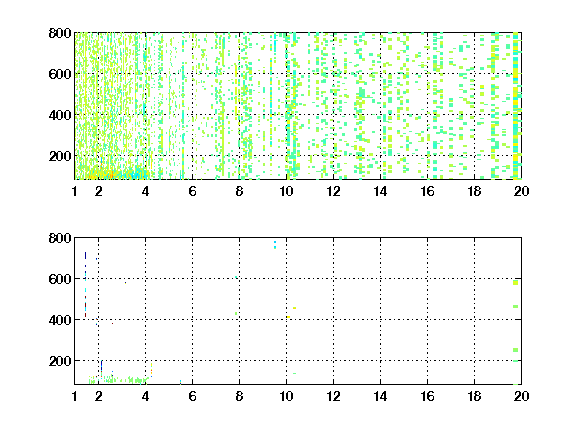Click the 800 y-axis label of bottom plot
The height and width of the screenshot is (432, 576).
[x=60, y=238]
